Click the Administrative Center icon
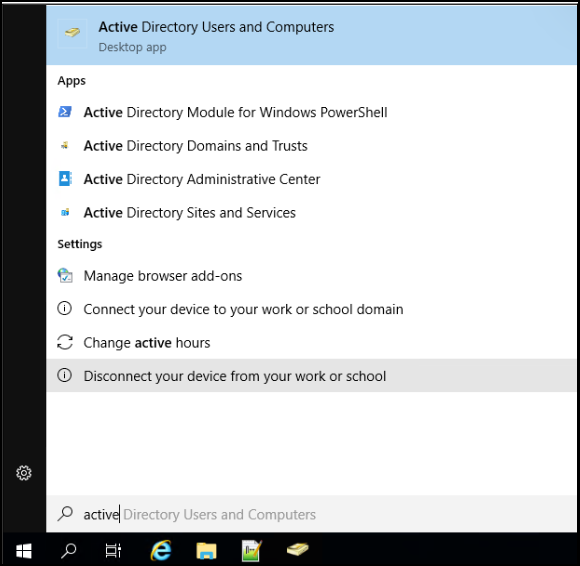This screenshot has height=566, width=580. click(65, 179)
